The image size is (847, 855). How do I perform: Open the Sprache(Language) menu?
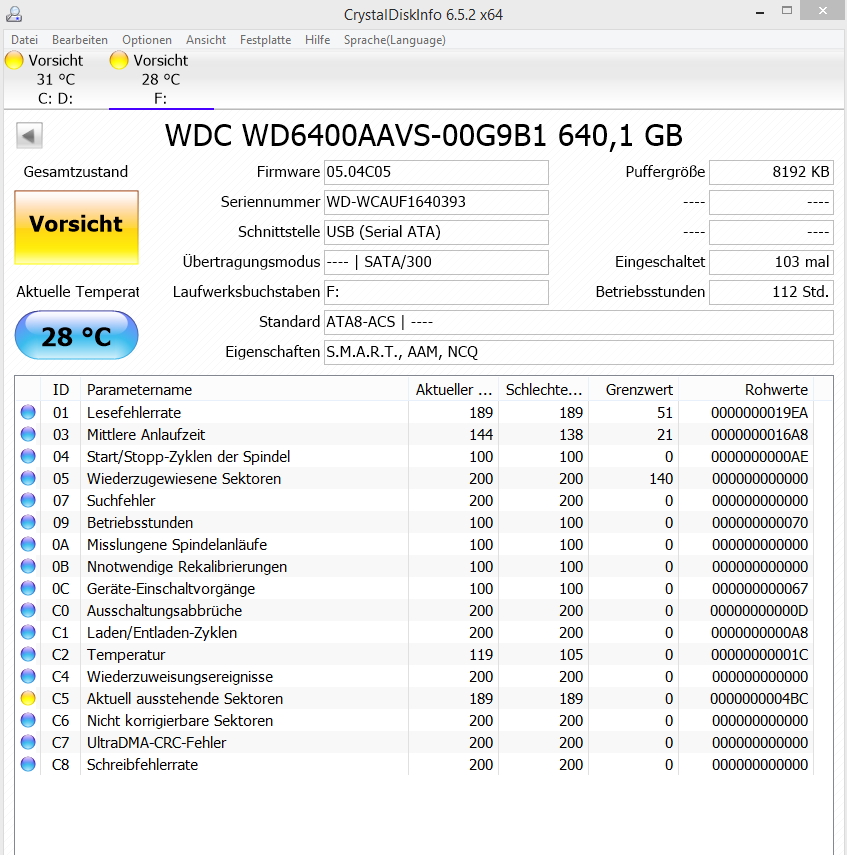click(x=394, y=40)
